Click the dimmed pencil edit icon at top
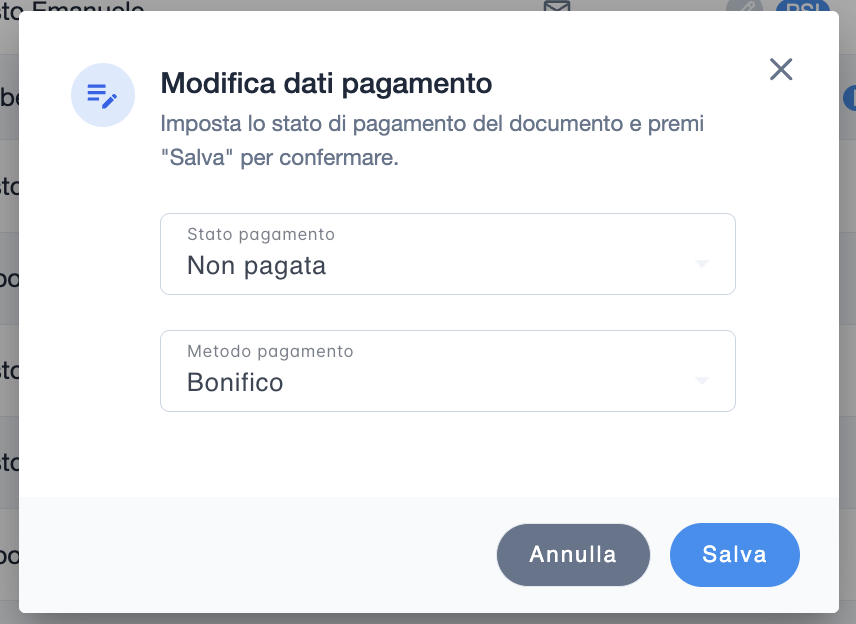Viewport: 856px width, 624px height. [743, 6]
